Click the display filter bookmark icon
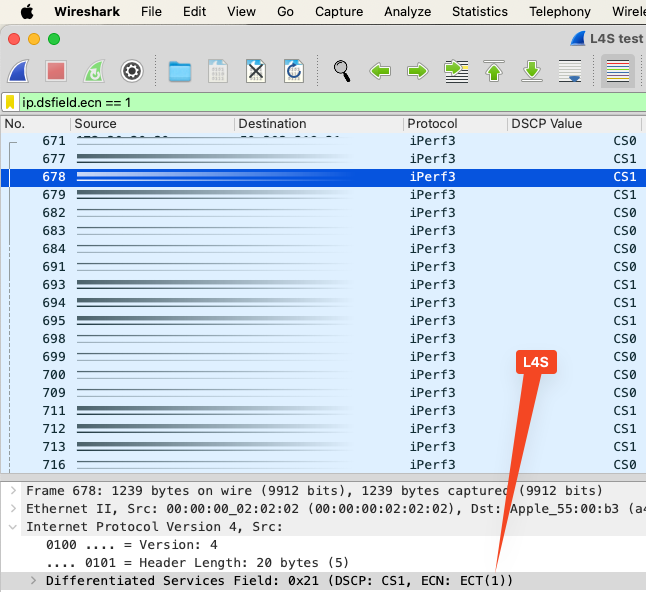Viewport: 646px width, 592px height. [10, 102]
